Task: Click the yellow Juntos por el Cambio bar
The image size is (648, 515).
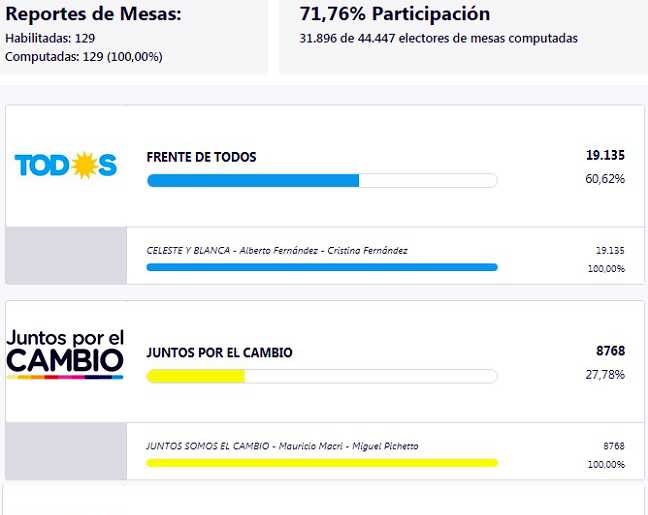Action: click(322, 376)
